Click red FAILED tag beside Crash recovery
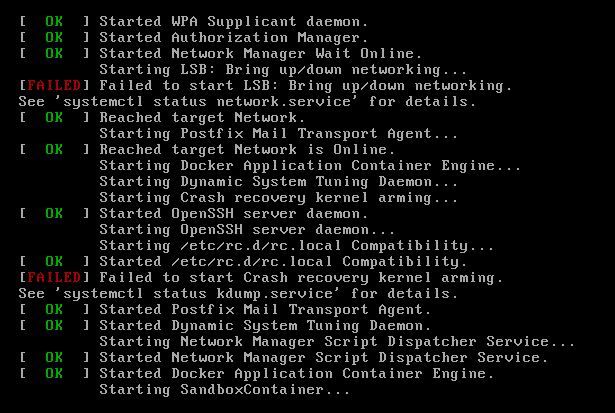Image resolution: width=615 pixels, height=413 pixels. (54, 277)
